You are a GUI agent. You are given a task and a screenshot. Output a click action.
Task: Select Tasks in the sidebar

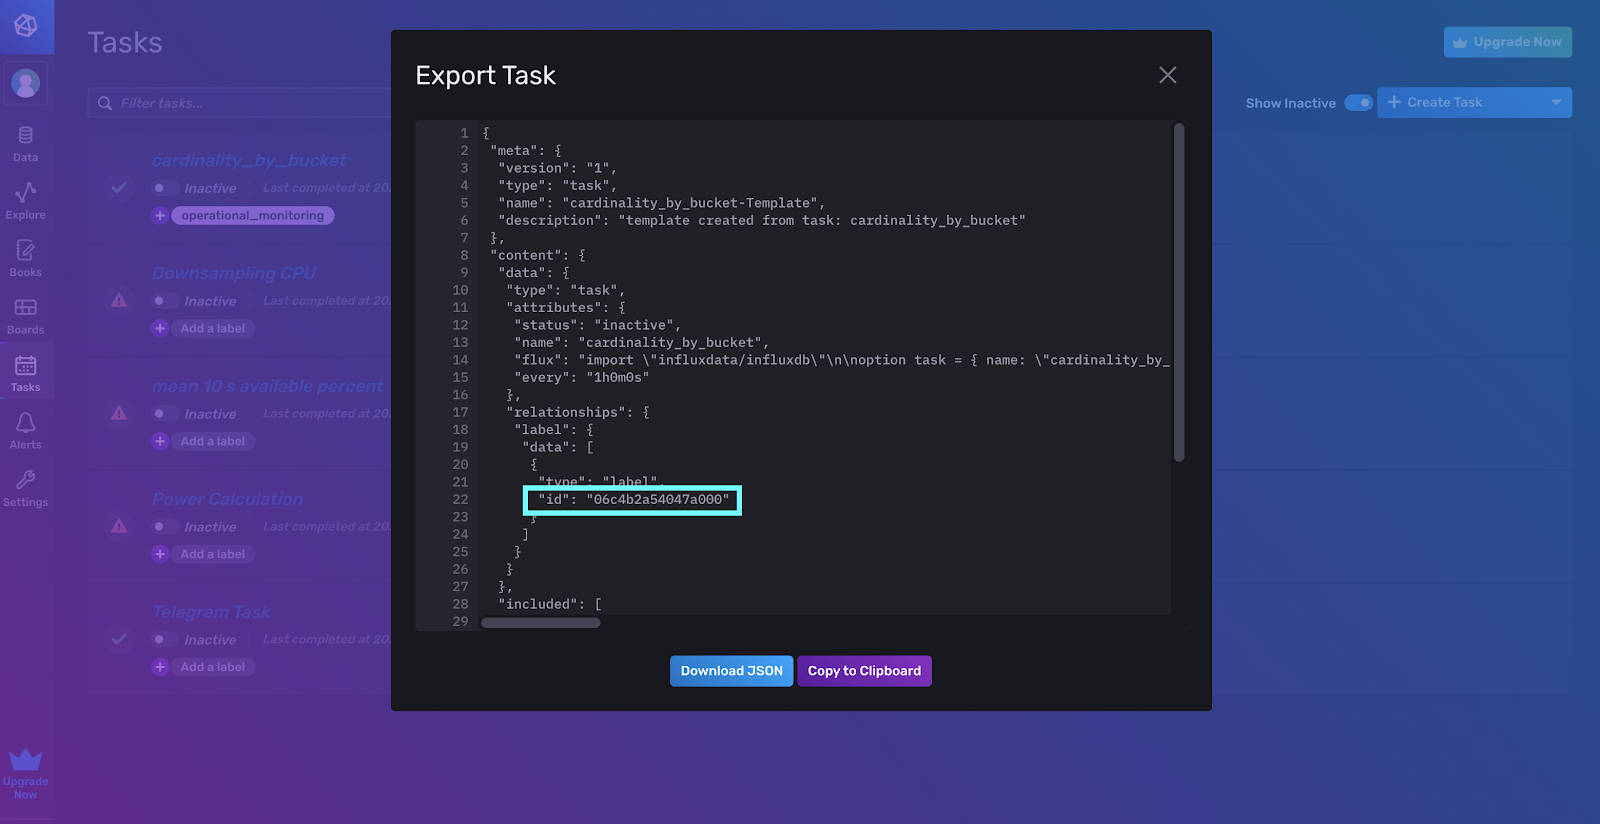pos(26,373)
